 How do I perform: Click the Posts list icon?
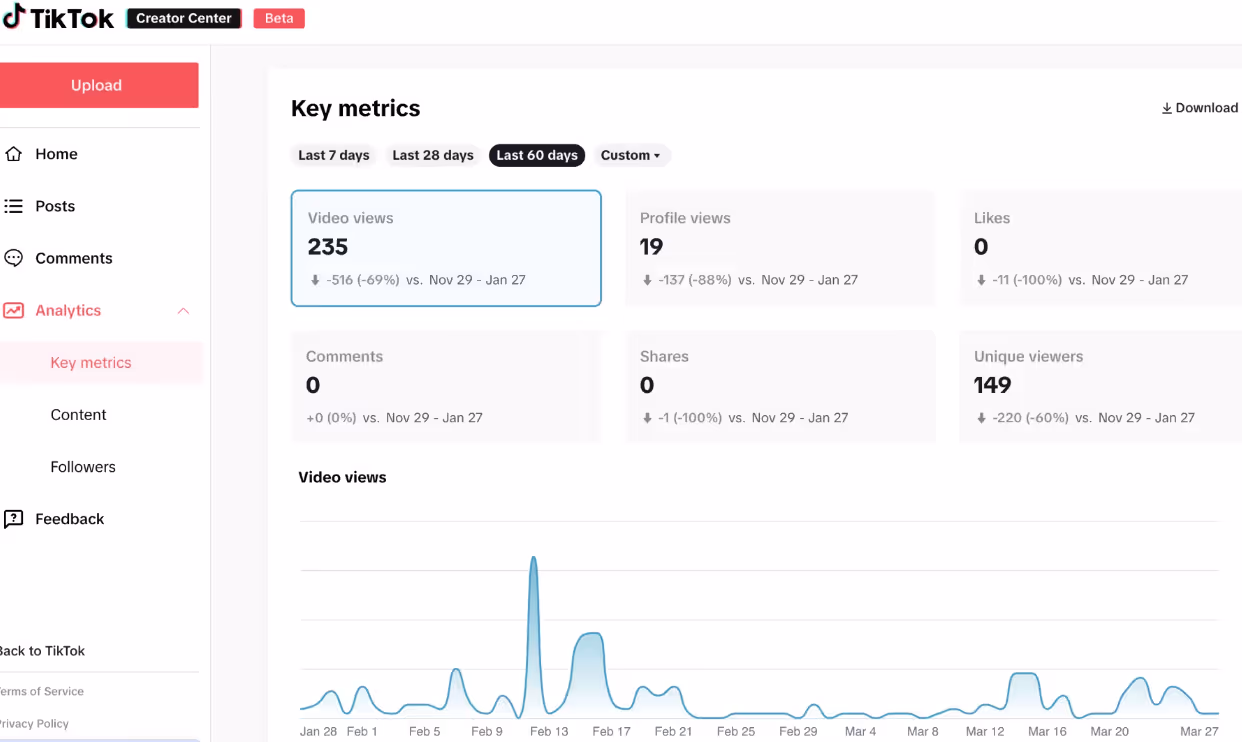coord(13,206)
